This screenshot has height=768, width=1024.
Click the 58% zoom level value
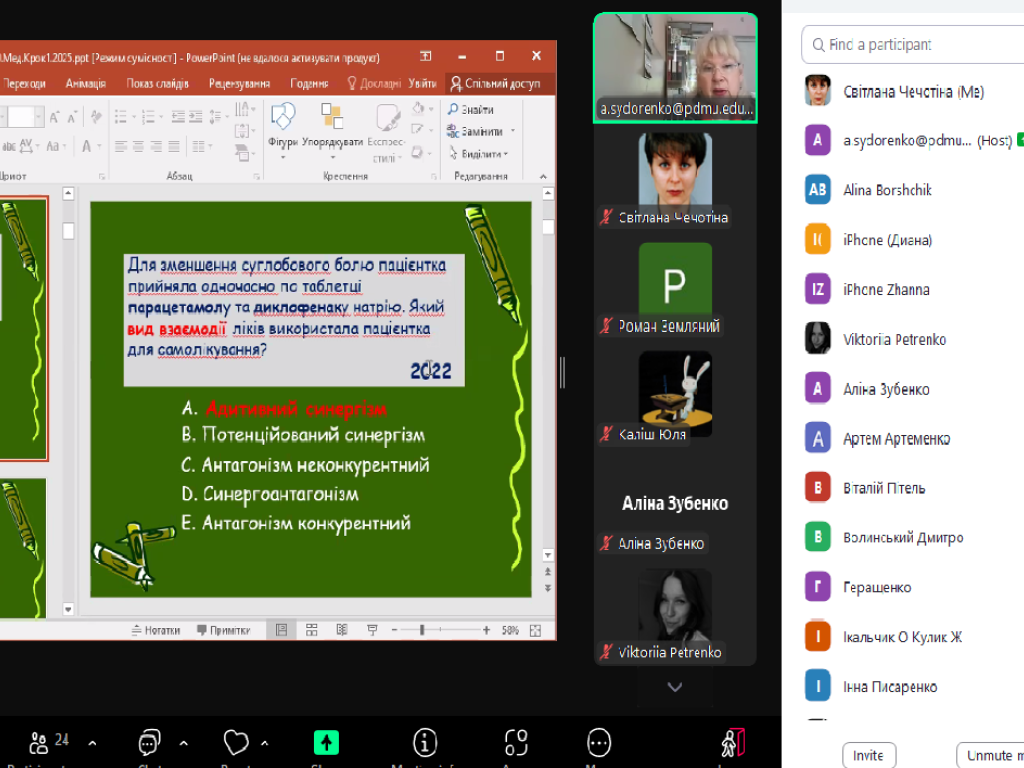pos(510,630)
